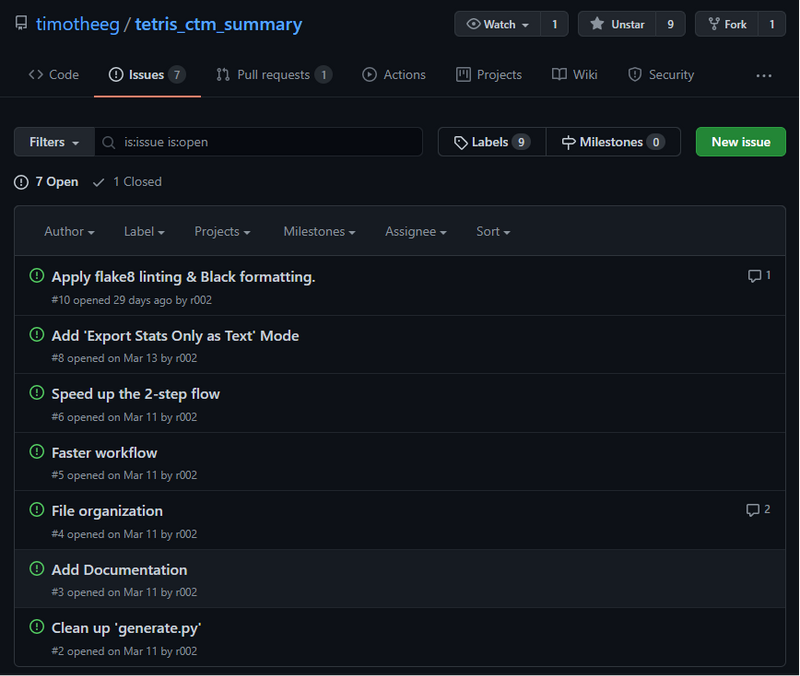Click the New issue button
This screenshot has width=800, height=676.
[x=740, y=142]
